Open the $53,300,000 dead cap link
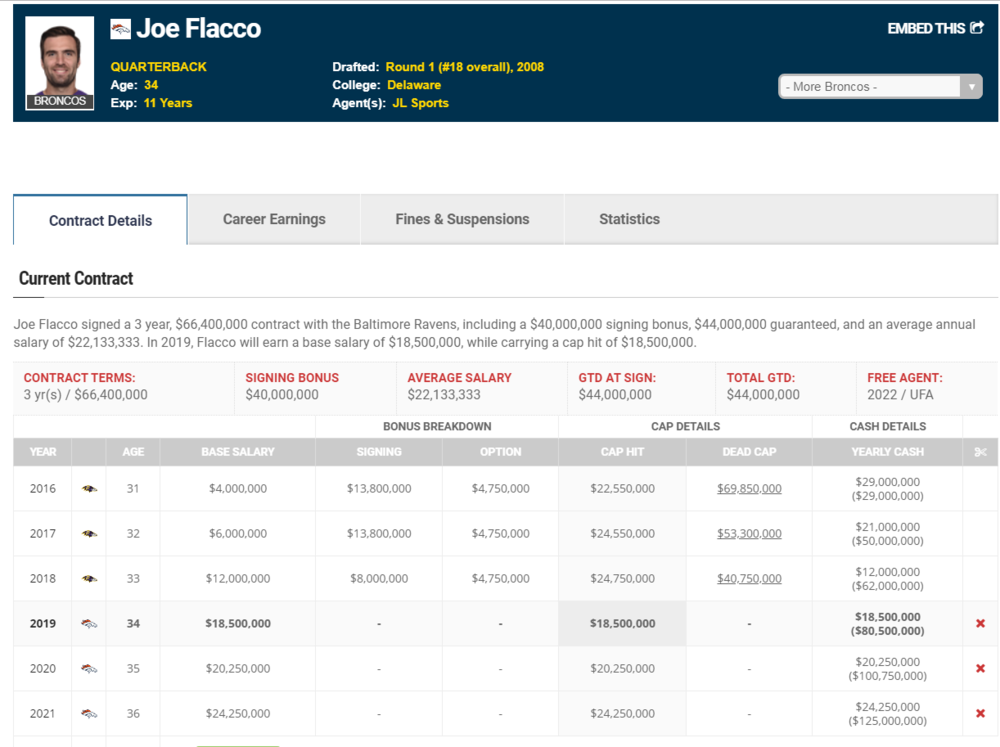Screen dimensions: 1000x747 click(749, 534)
